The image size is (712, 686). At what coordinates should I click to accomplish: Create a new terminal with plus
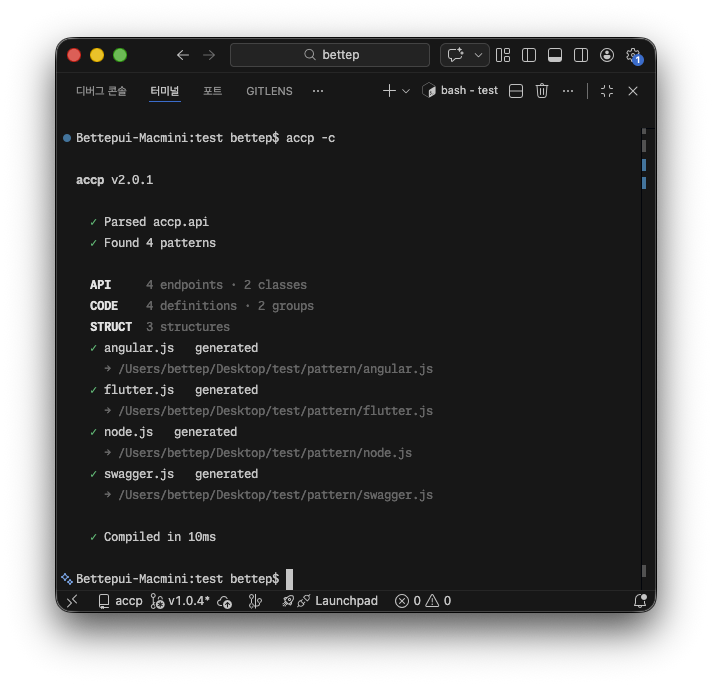tap(389, 91)
